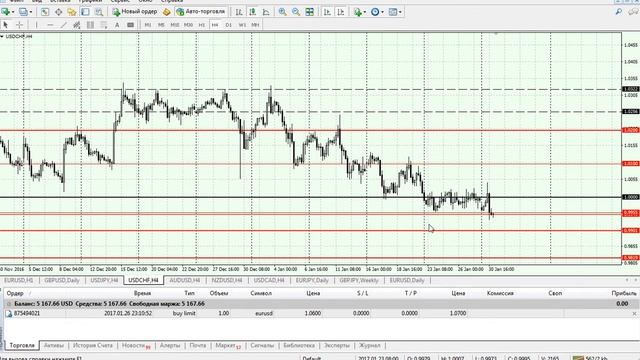Viewport: 640px width, 360px height.
Task: Sort orders by Время column header
Action: [x=142, y=293]
